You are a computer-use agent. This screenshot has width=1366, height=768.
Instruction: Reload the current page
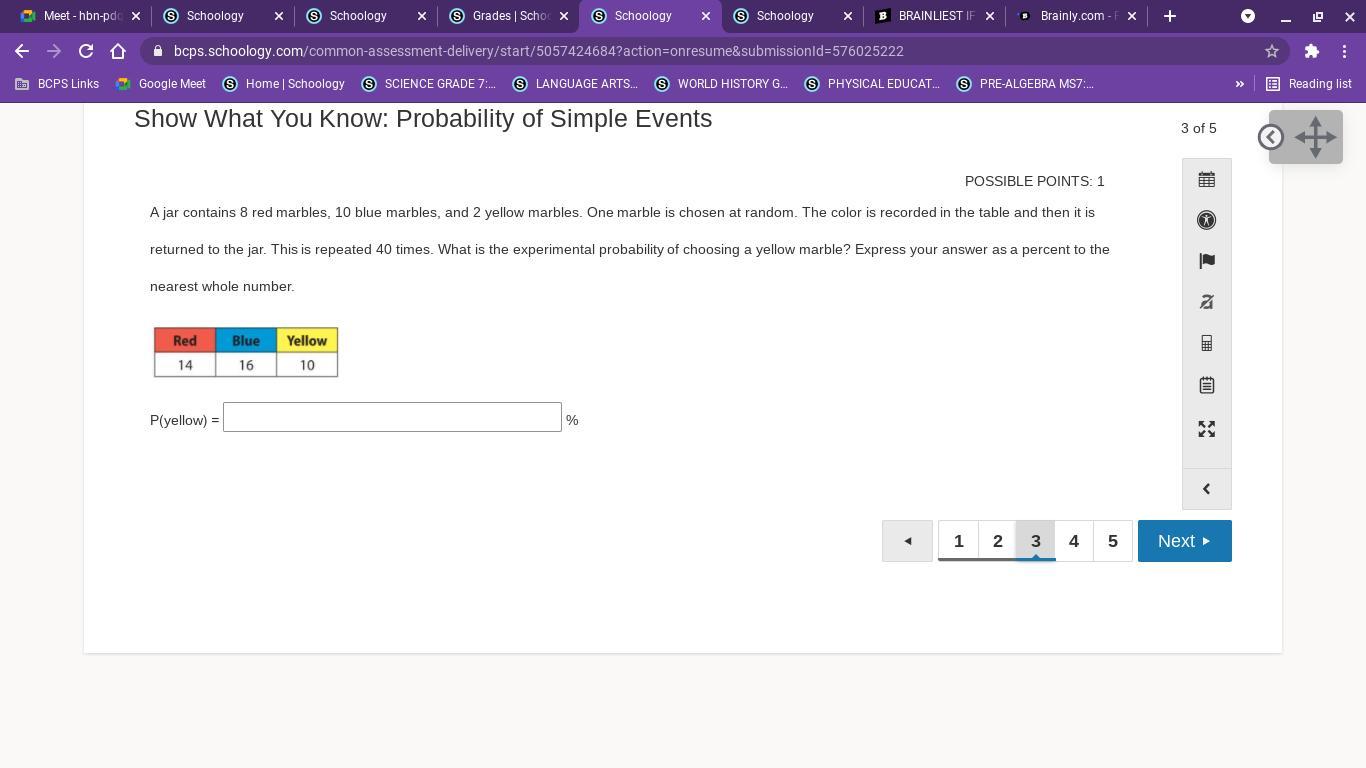click(86, 51)
